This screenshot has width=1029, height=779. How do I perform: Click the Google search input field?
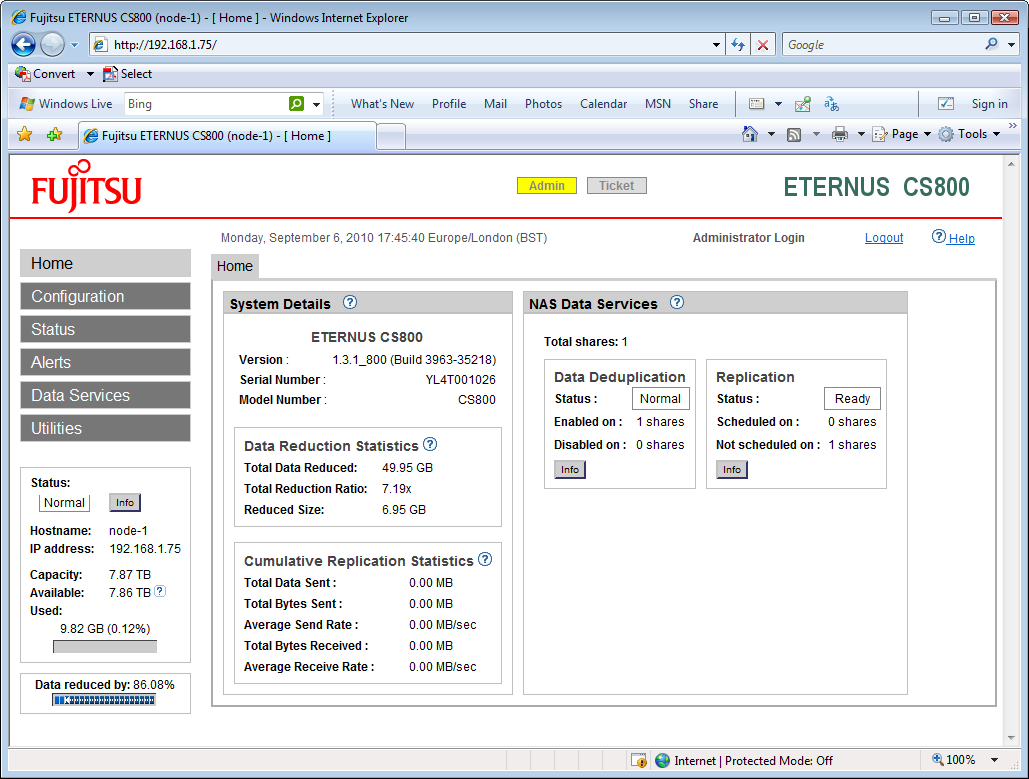pos(883,45)
